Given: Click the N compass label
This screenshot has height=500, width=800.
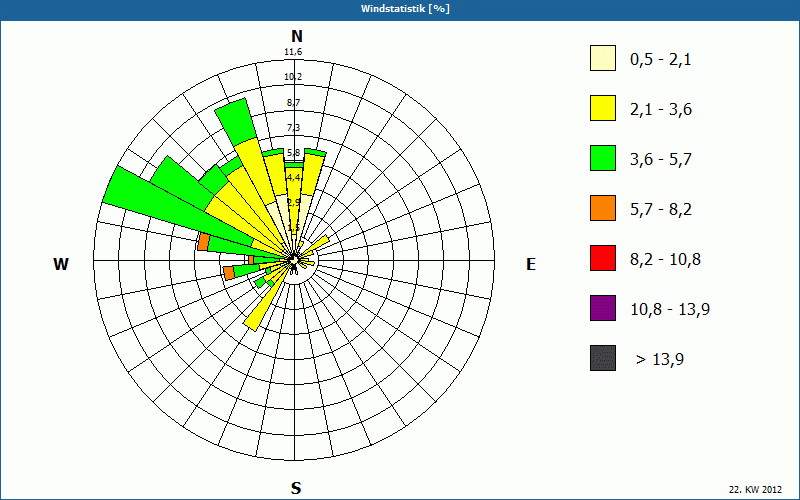Looking at the screenshot, I should [296, 36].
